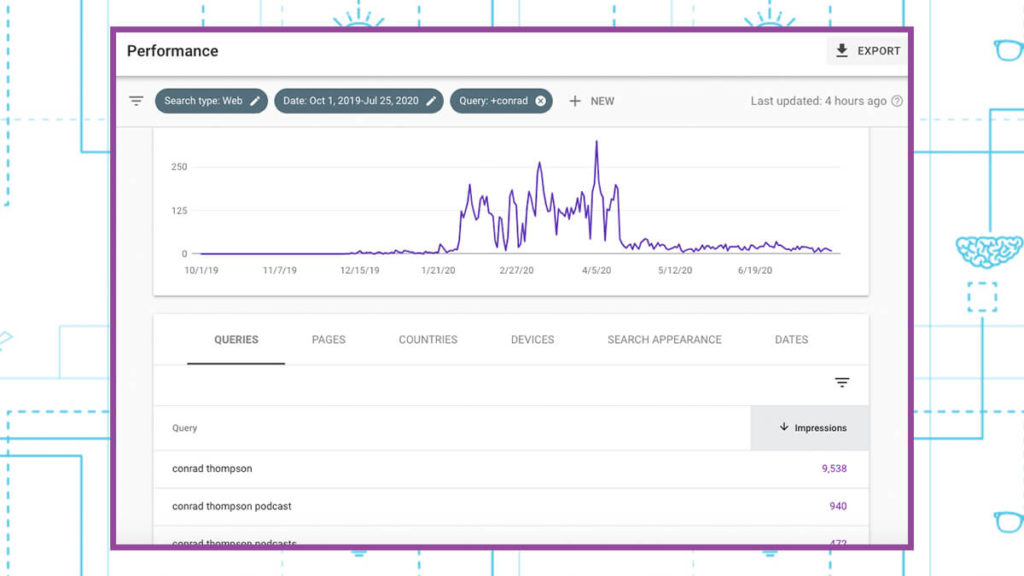Click the plus icon to add new filter
1024x576 pixels.
click(x=575, y=101)
